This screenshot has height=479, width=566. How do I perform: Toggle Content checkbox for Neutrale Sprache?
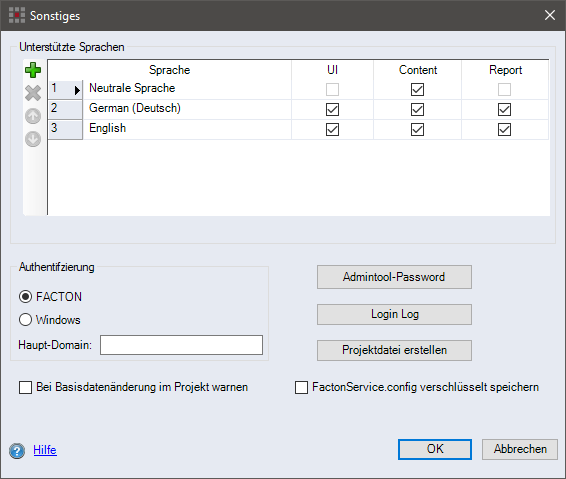(417, 90)
